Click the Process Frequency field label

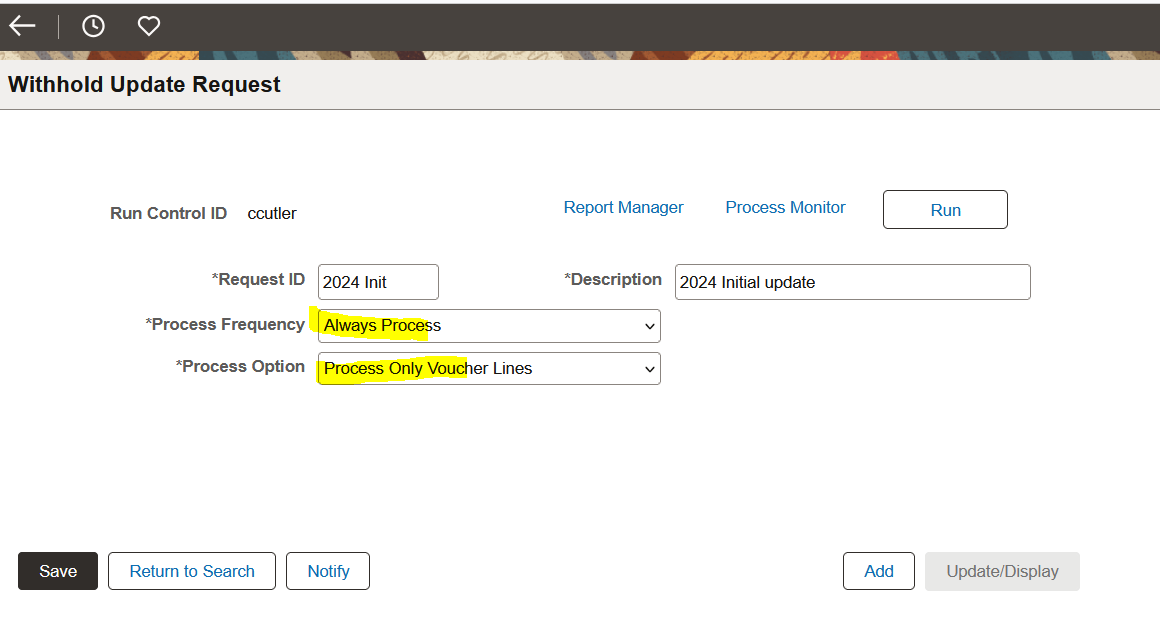pos(226,324)
